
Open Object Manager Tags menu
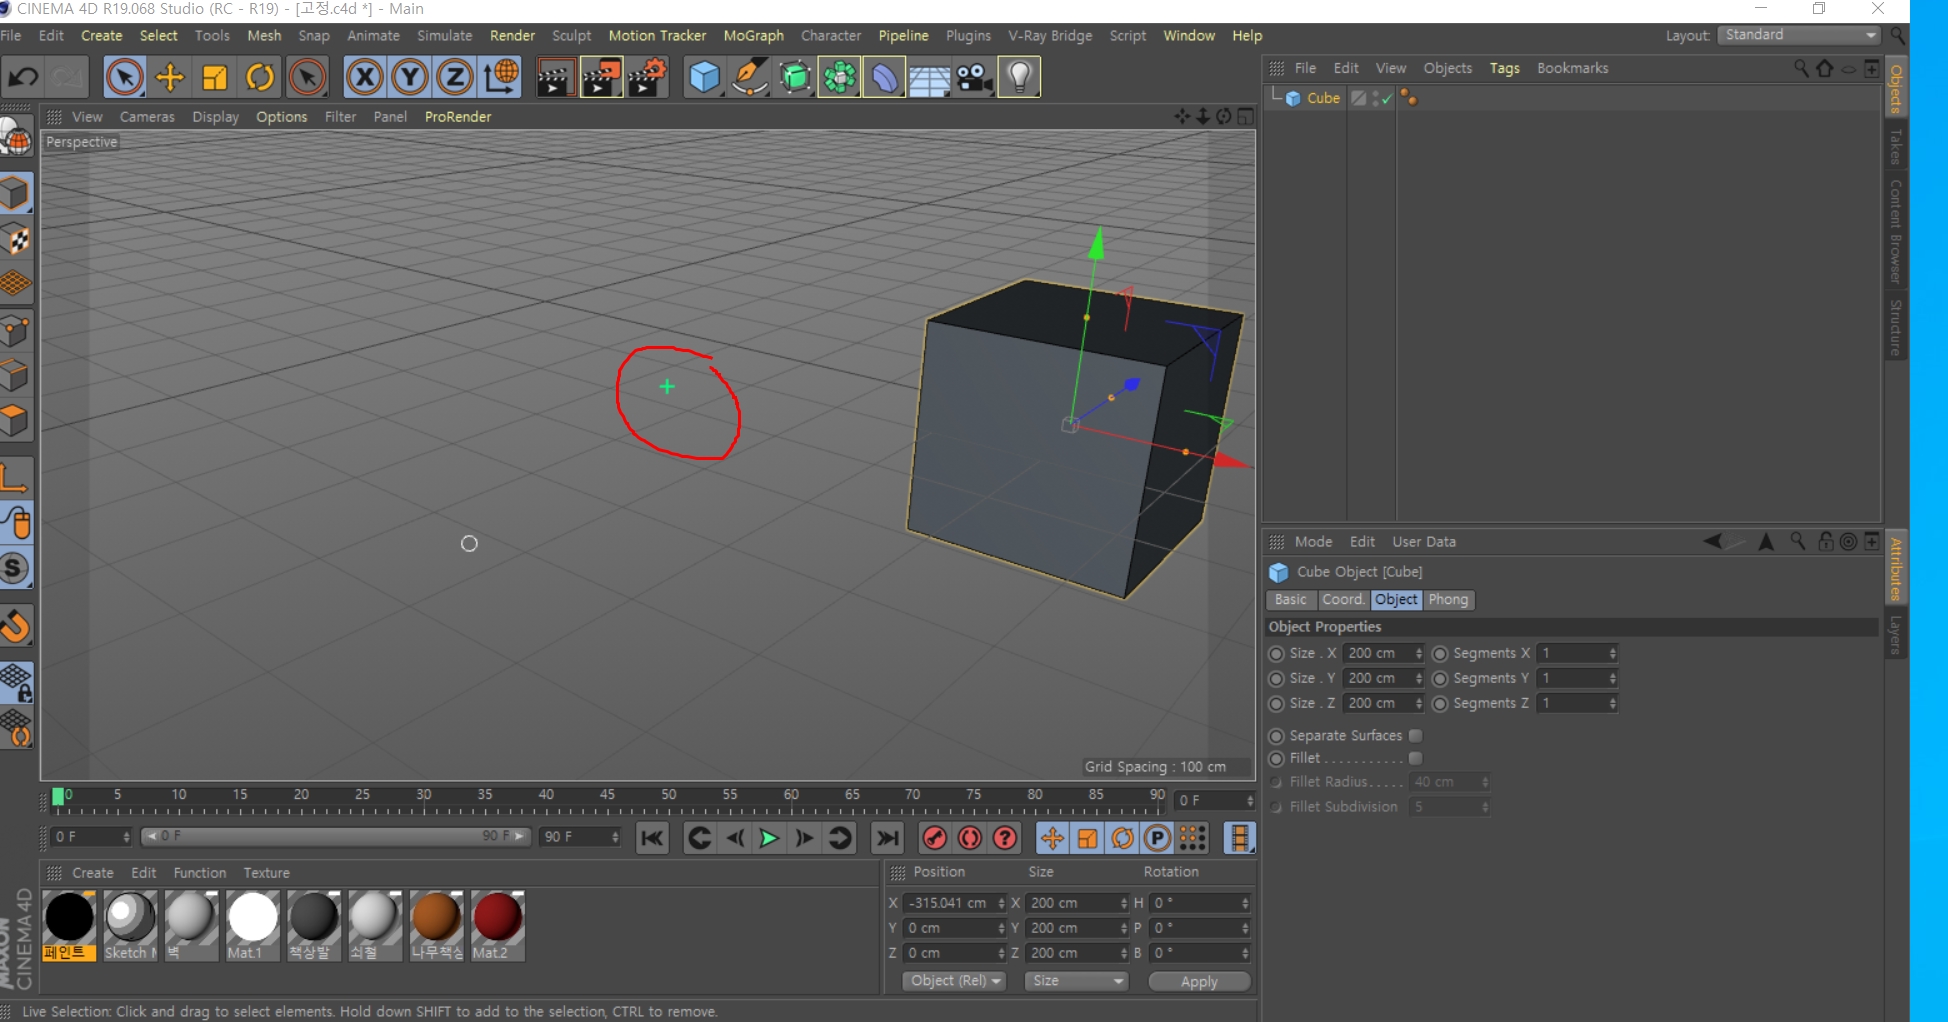1504,68
